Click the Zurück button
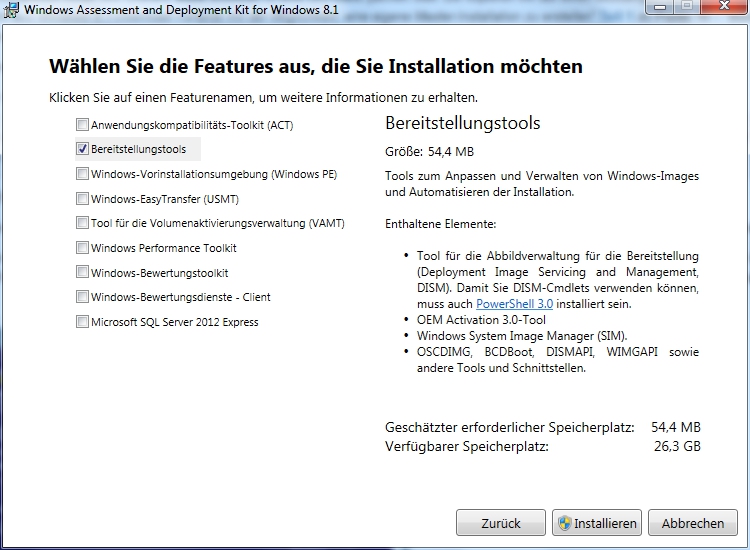The image size is (750, 550). coord(501,523)
